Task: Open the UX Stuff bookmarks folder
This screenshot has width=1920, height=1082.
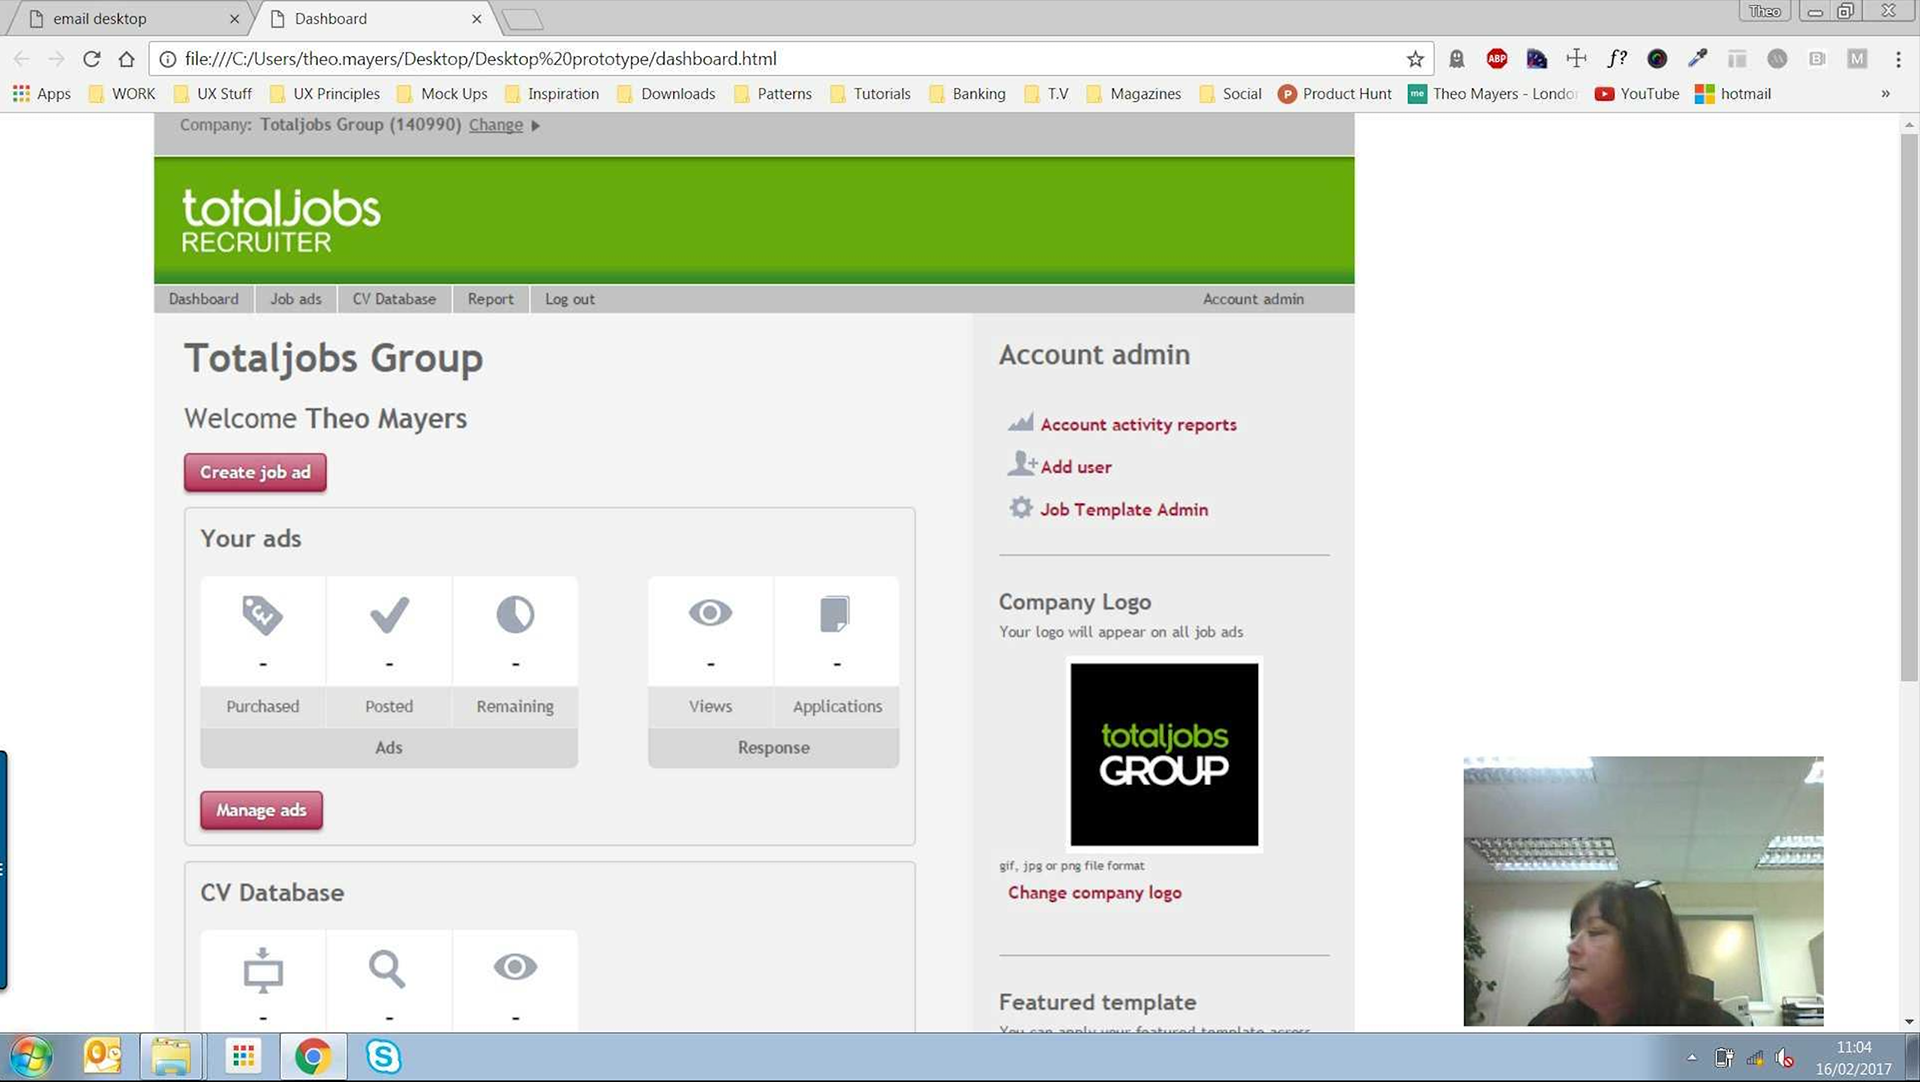Action: 212,94
